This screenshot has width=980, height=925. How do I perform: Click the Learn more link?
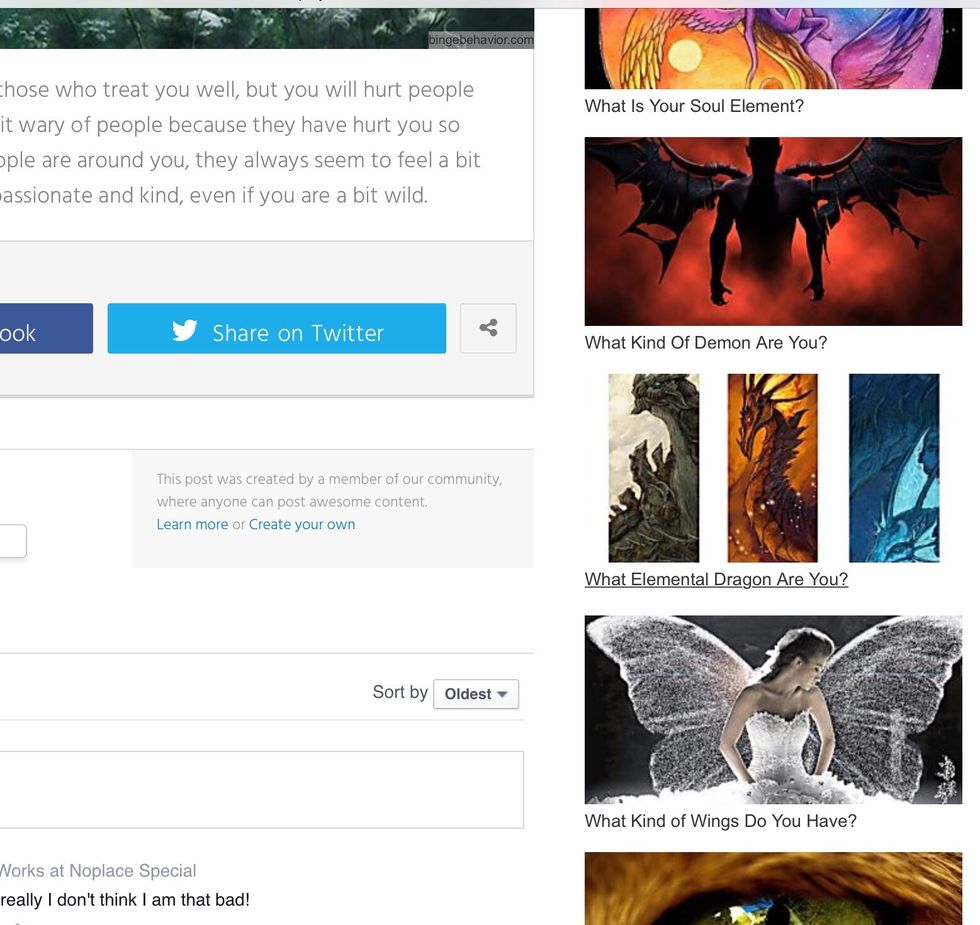pos(192,524)
